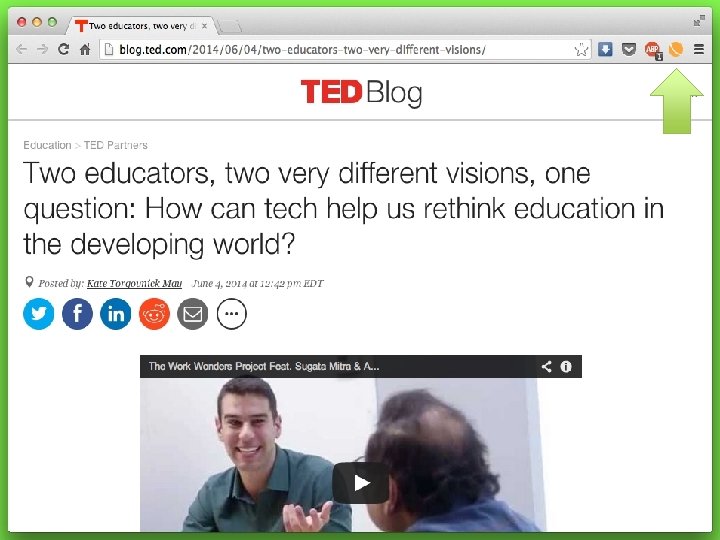Share article on Reddit

tap(154, 314)
